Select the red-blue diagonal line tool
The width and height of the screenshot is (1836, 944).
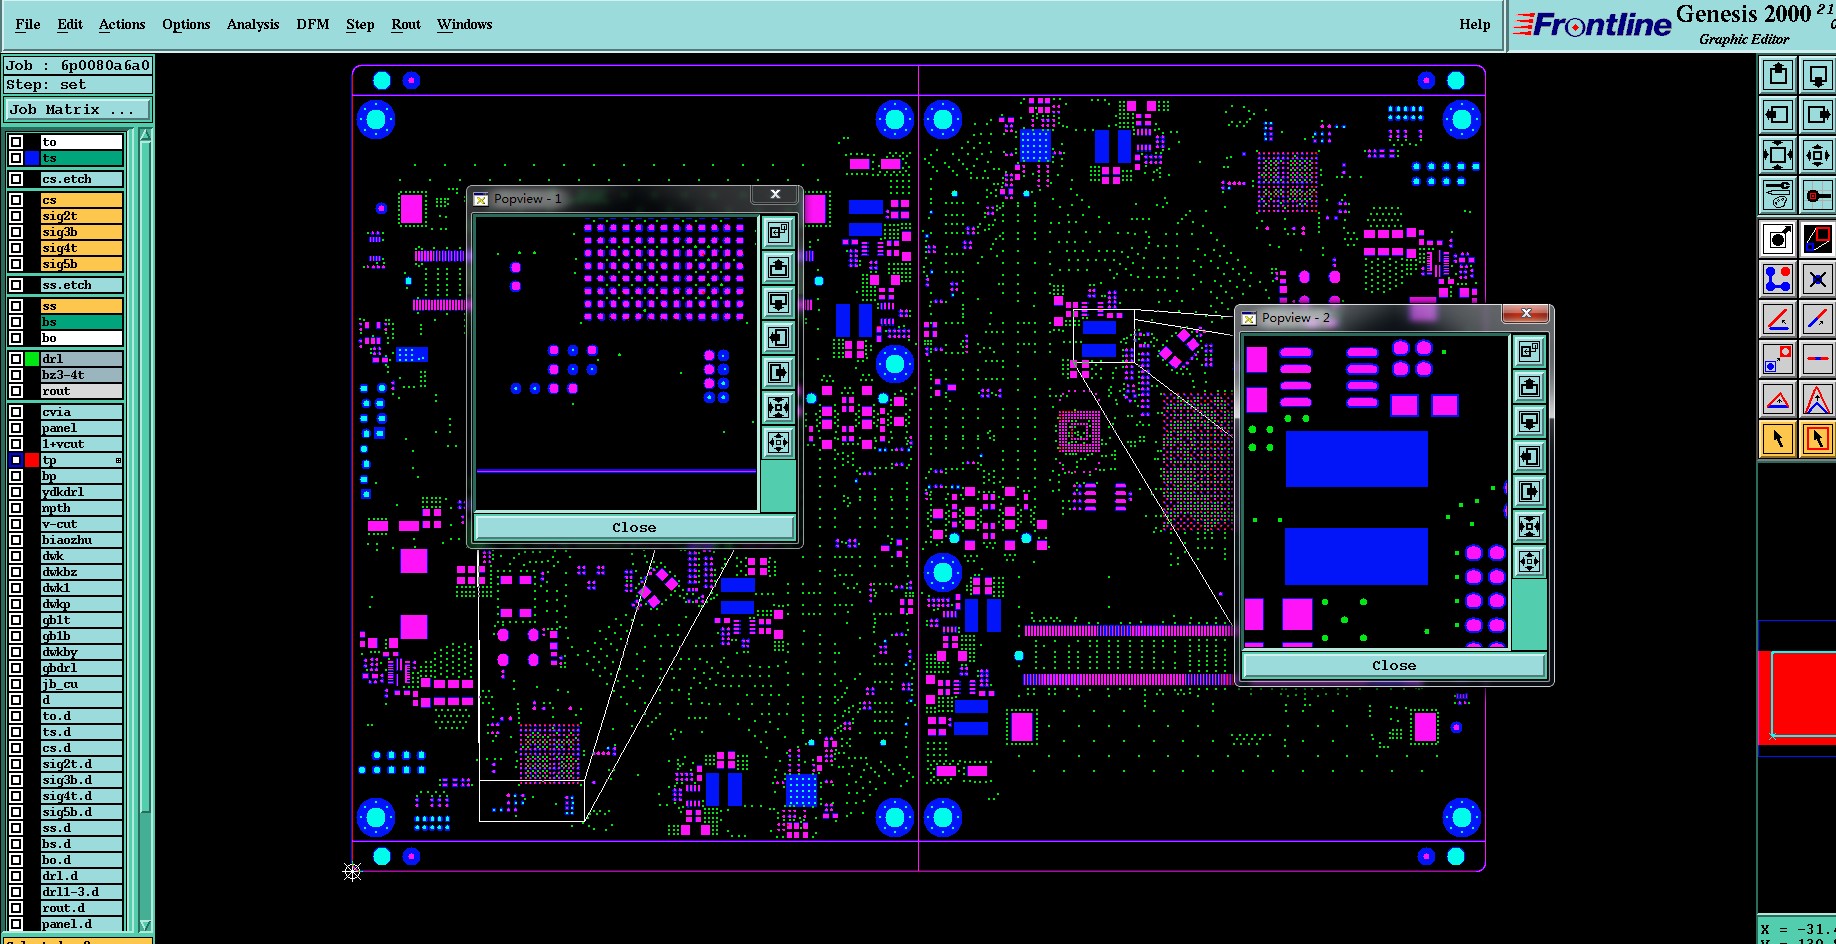(1817, 319)
